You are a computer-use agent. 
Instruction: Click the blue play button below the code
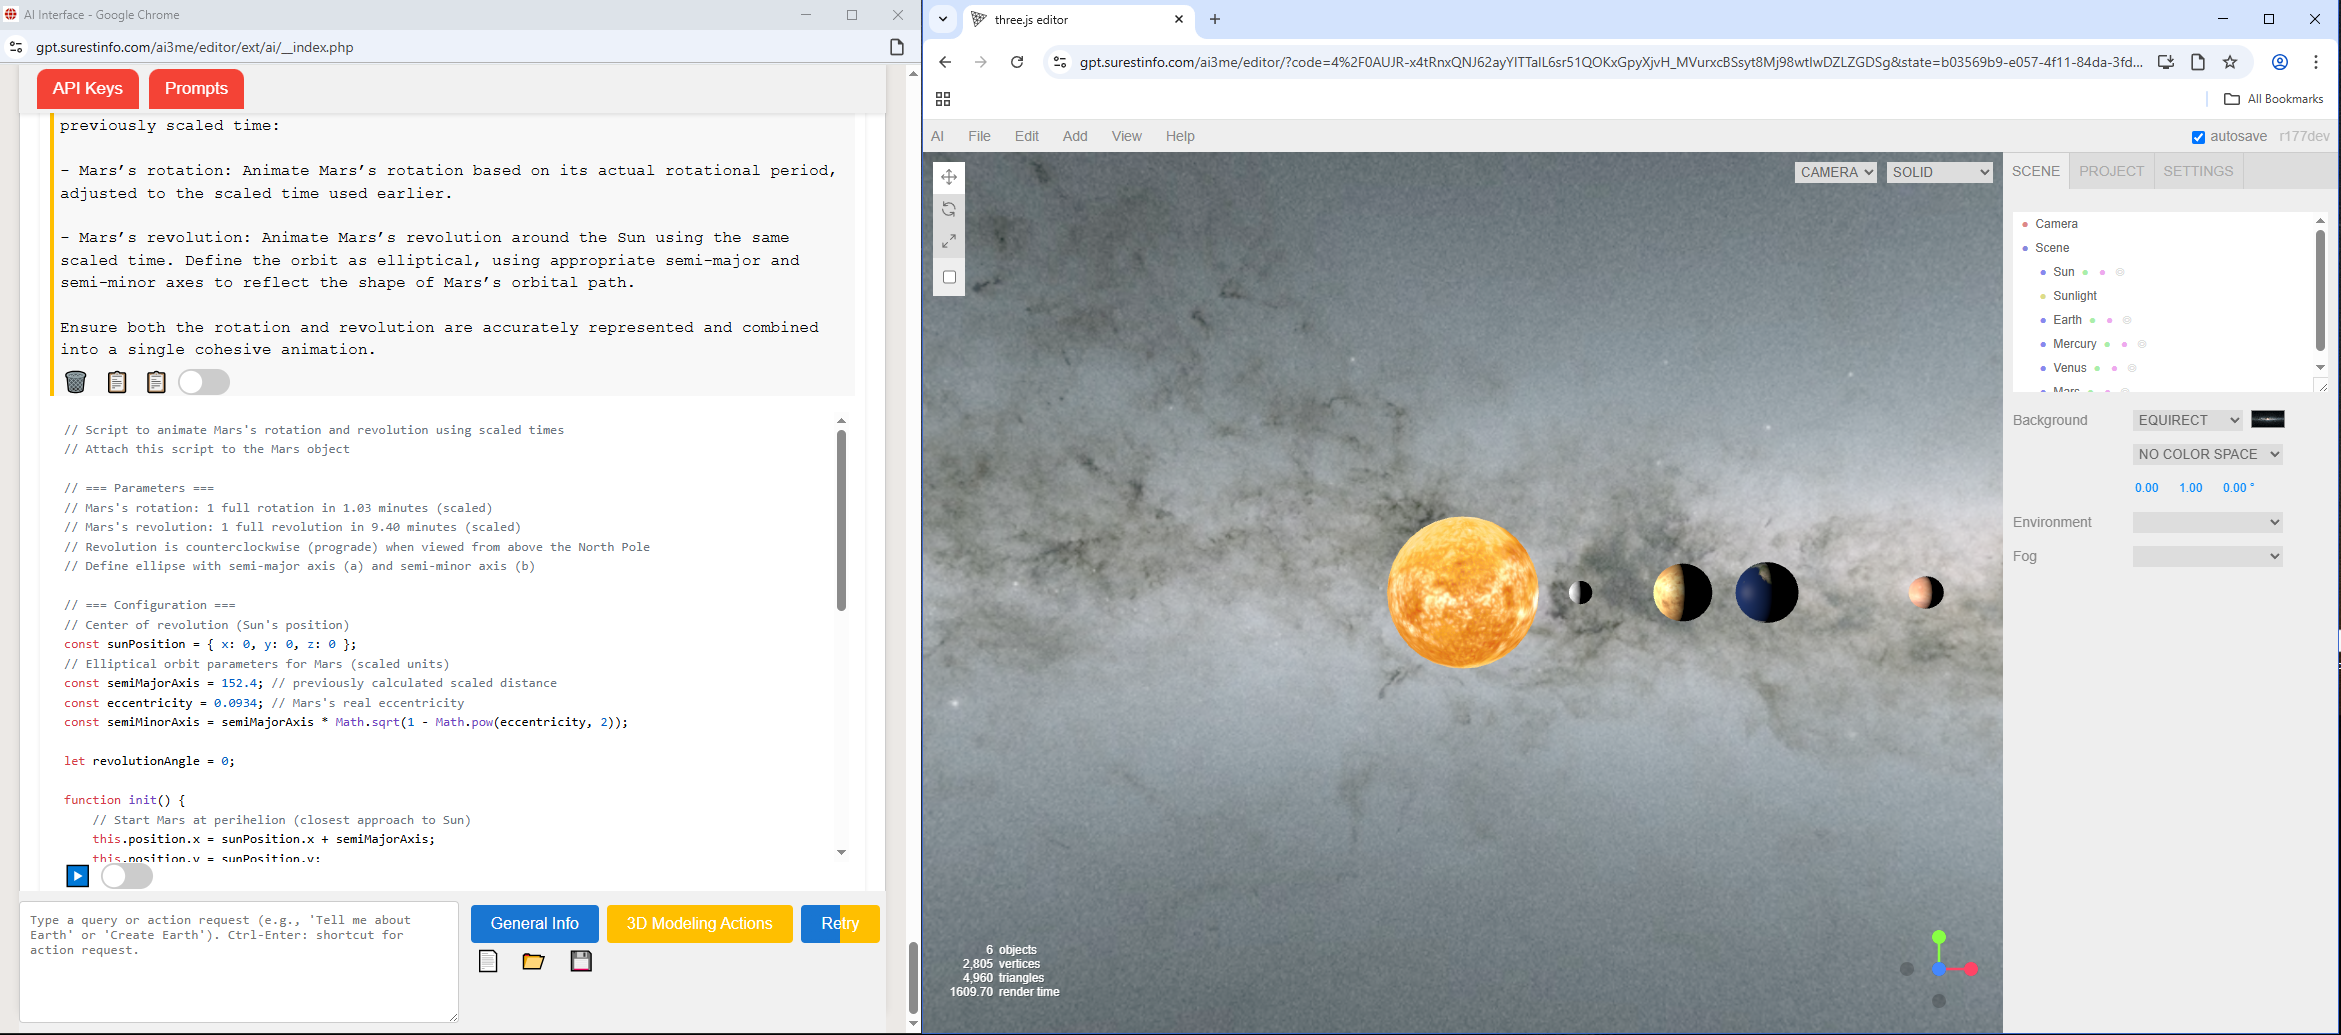77,876
